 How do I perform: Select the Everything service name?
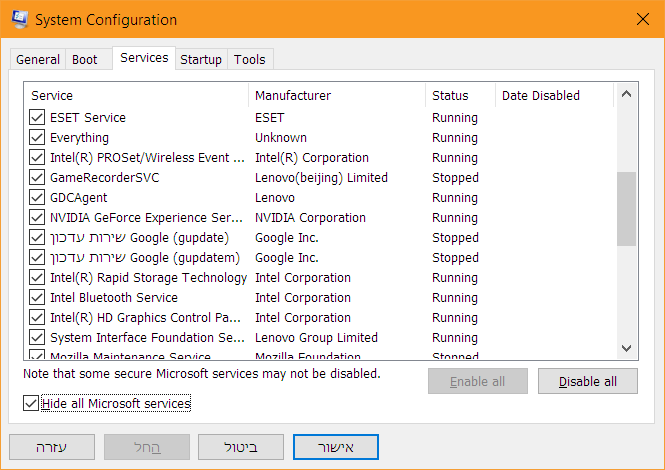pyautogui.click(x=79, y=138)
